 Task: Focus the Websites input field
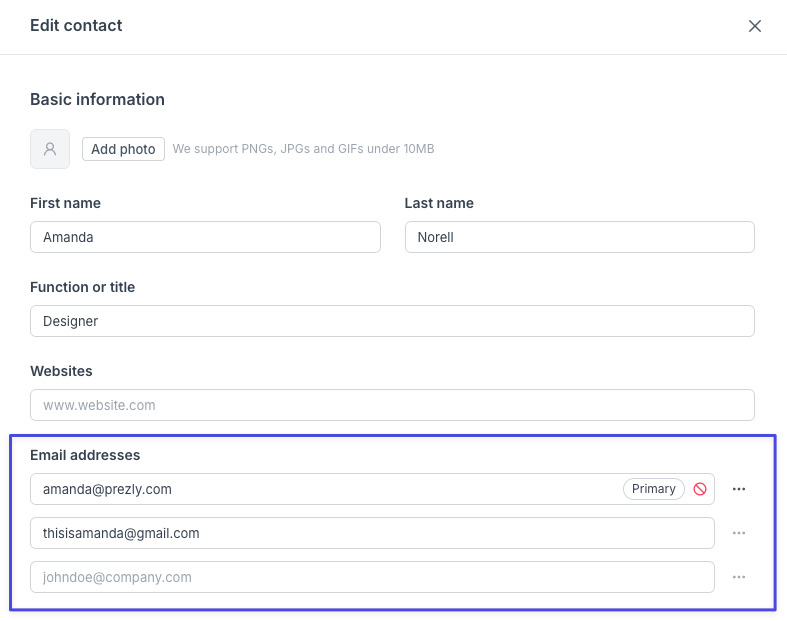tap(392, 405)
